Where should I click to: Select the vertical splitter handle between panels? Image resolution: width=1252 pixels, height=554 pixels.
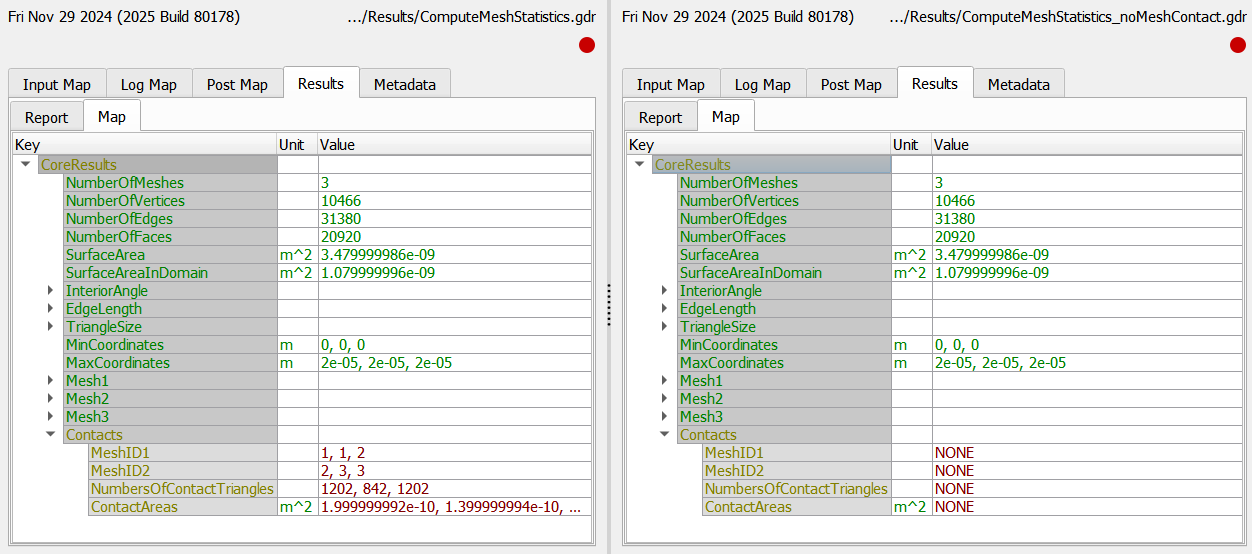coord(608,304)
